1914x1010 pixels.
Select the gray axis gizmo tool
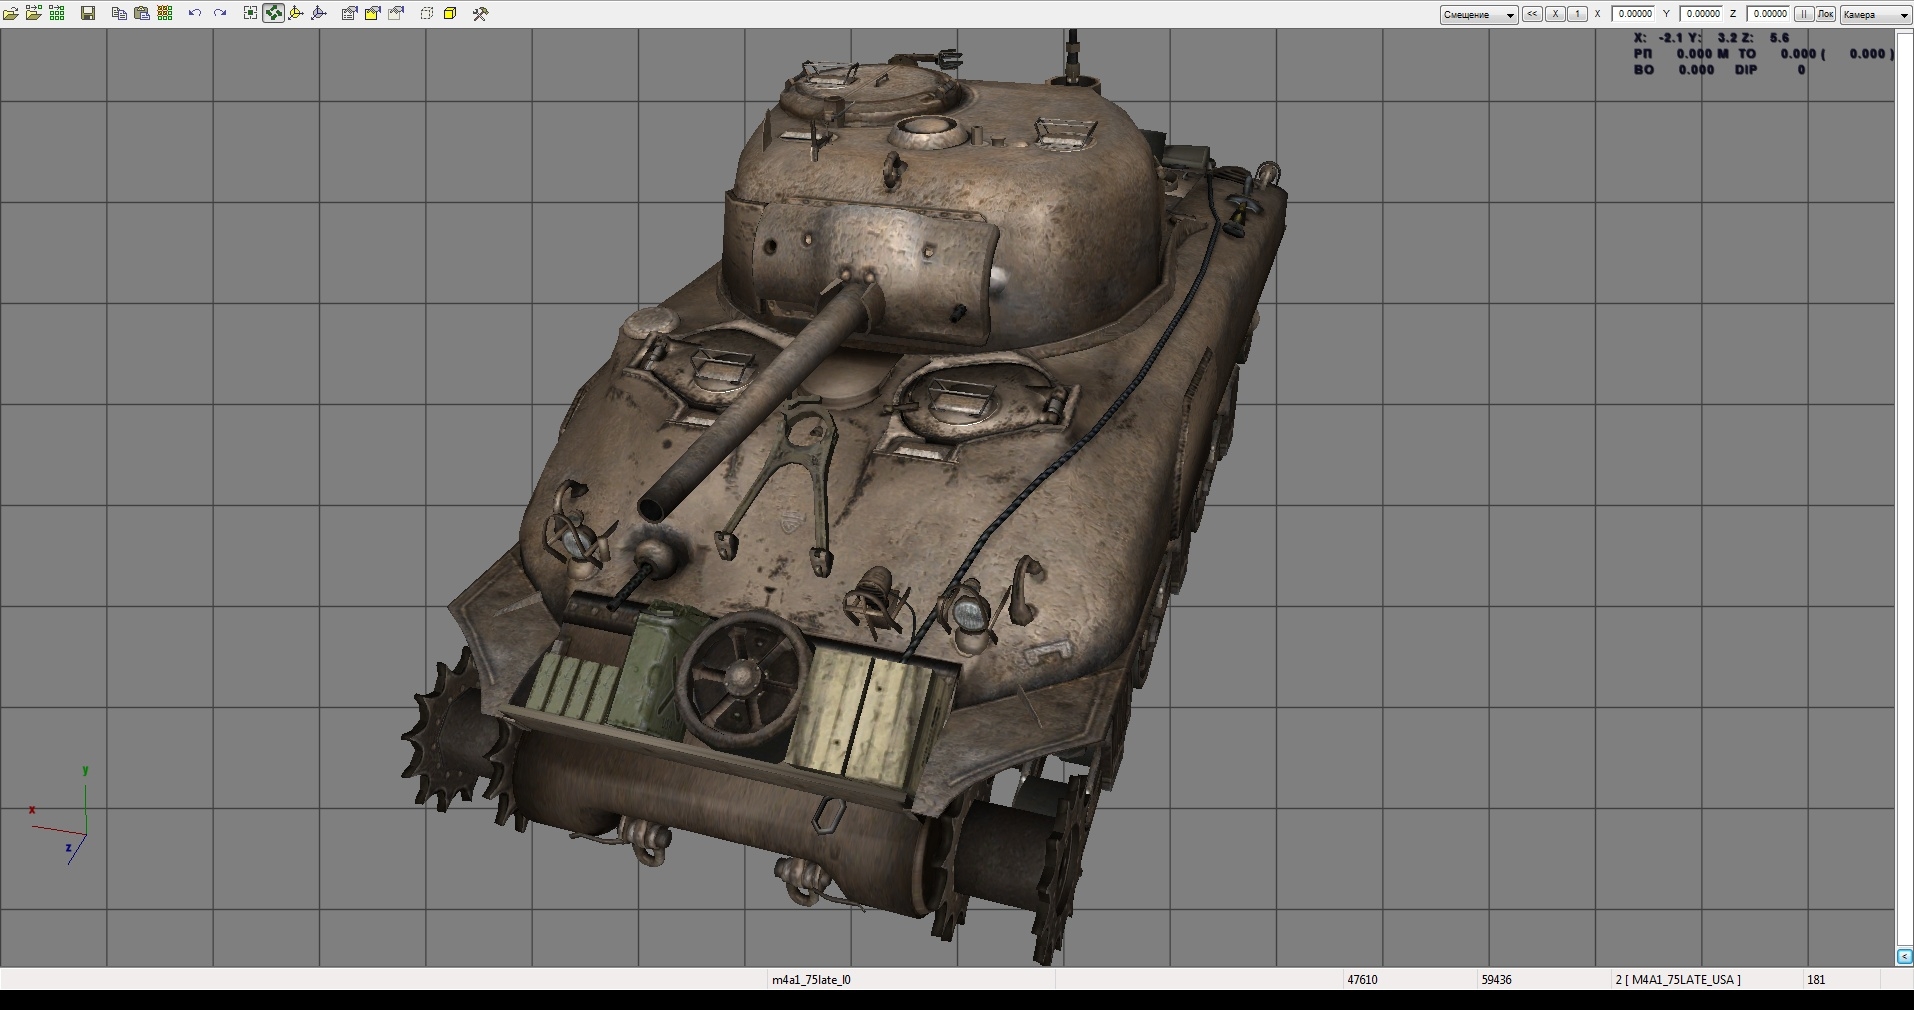[319, 13]
